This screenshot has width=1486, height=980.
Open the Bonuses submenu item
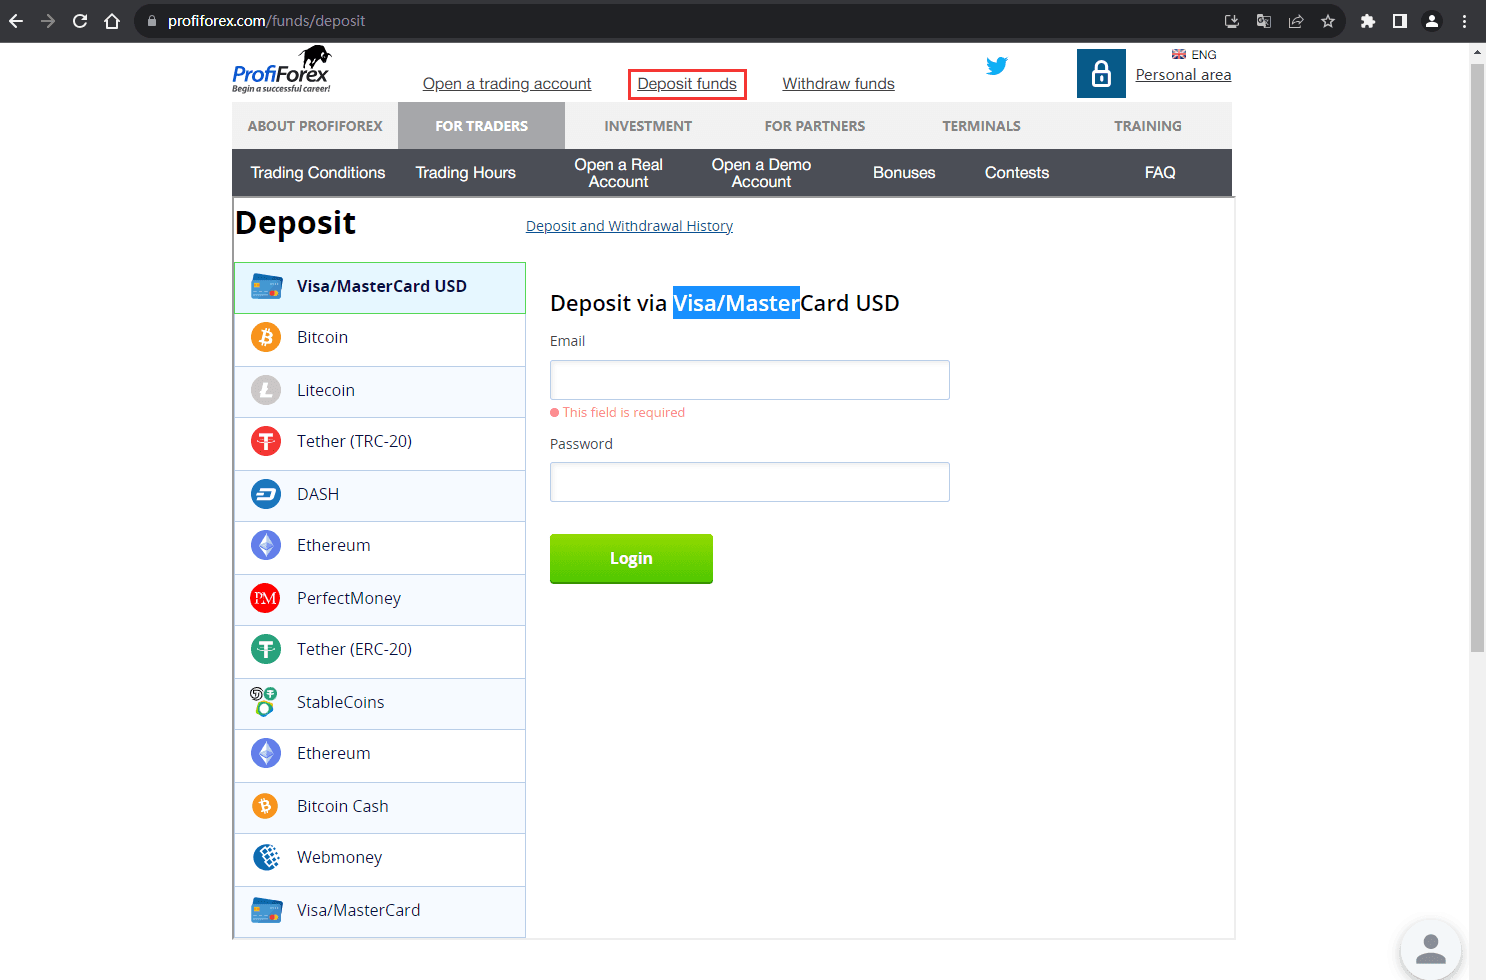(904, 173)
